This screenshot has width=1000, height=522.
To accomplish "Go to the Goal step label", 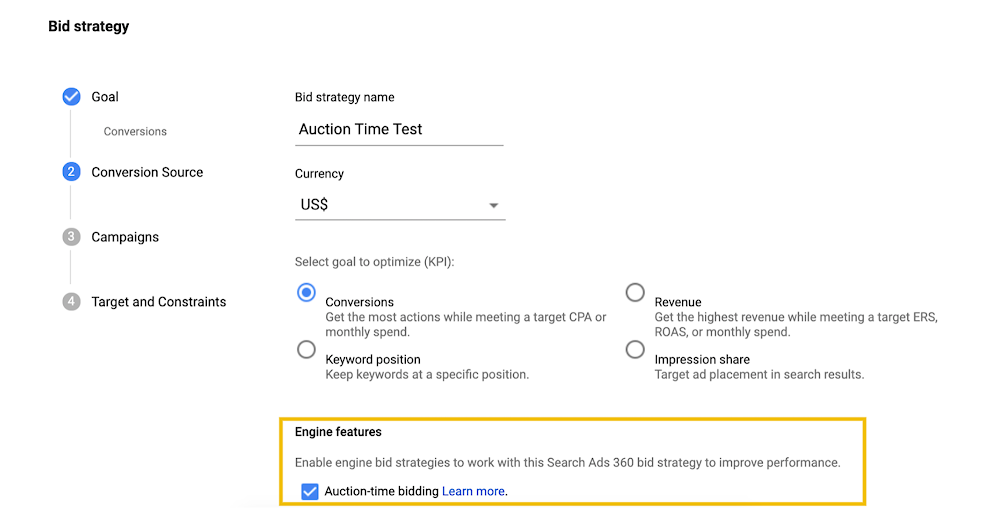I will [x=105, y=97].
